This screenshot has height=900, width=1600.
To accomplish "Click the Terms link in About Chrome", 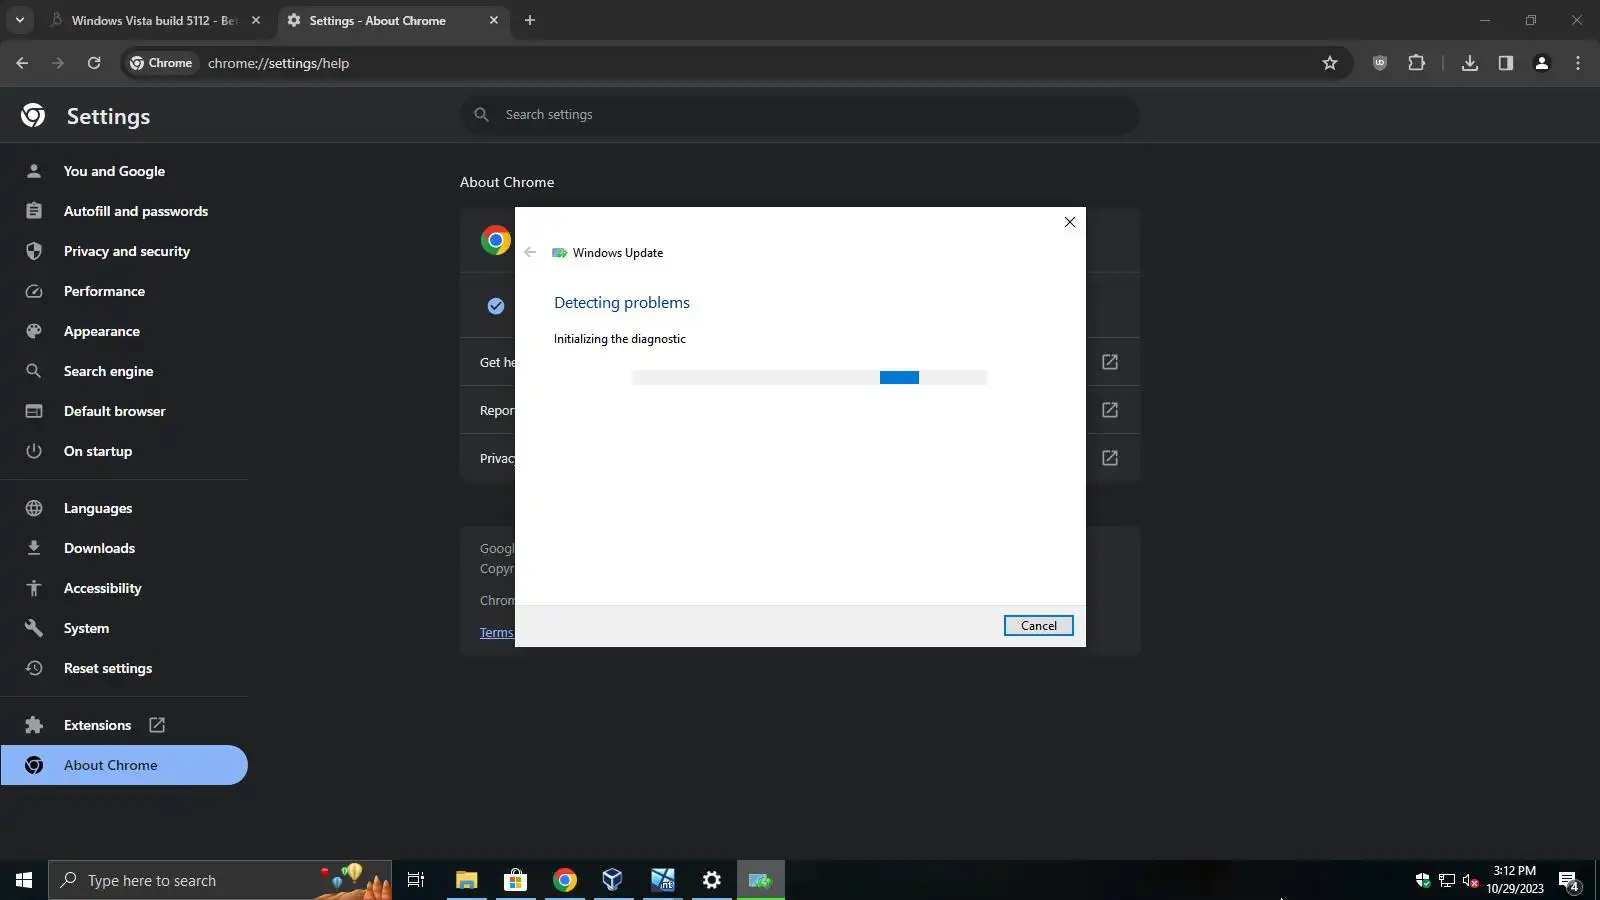I will [497, 633].
